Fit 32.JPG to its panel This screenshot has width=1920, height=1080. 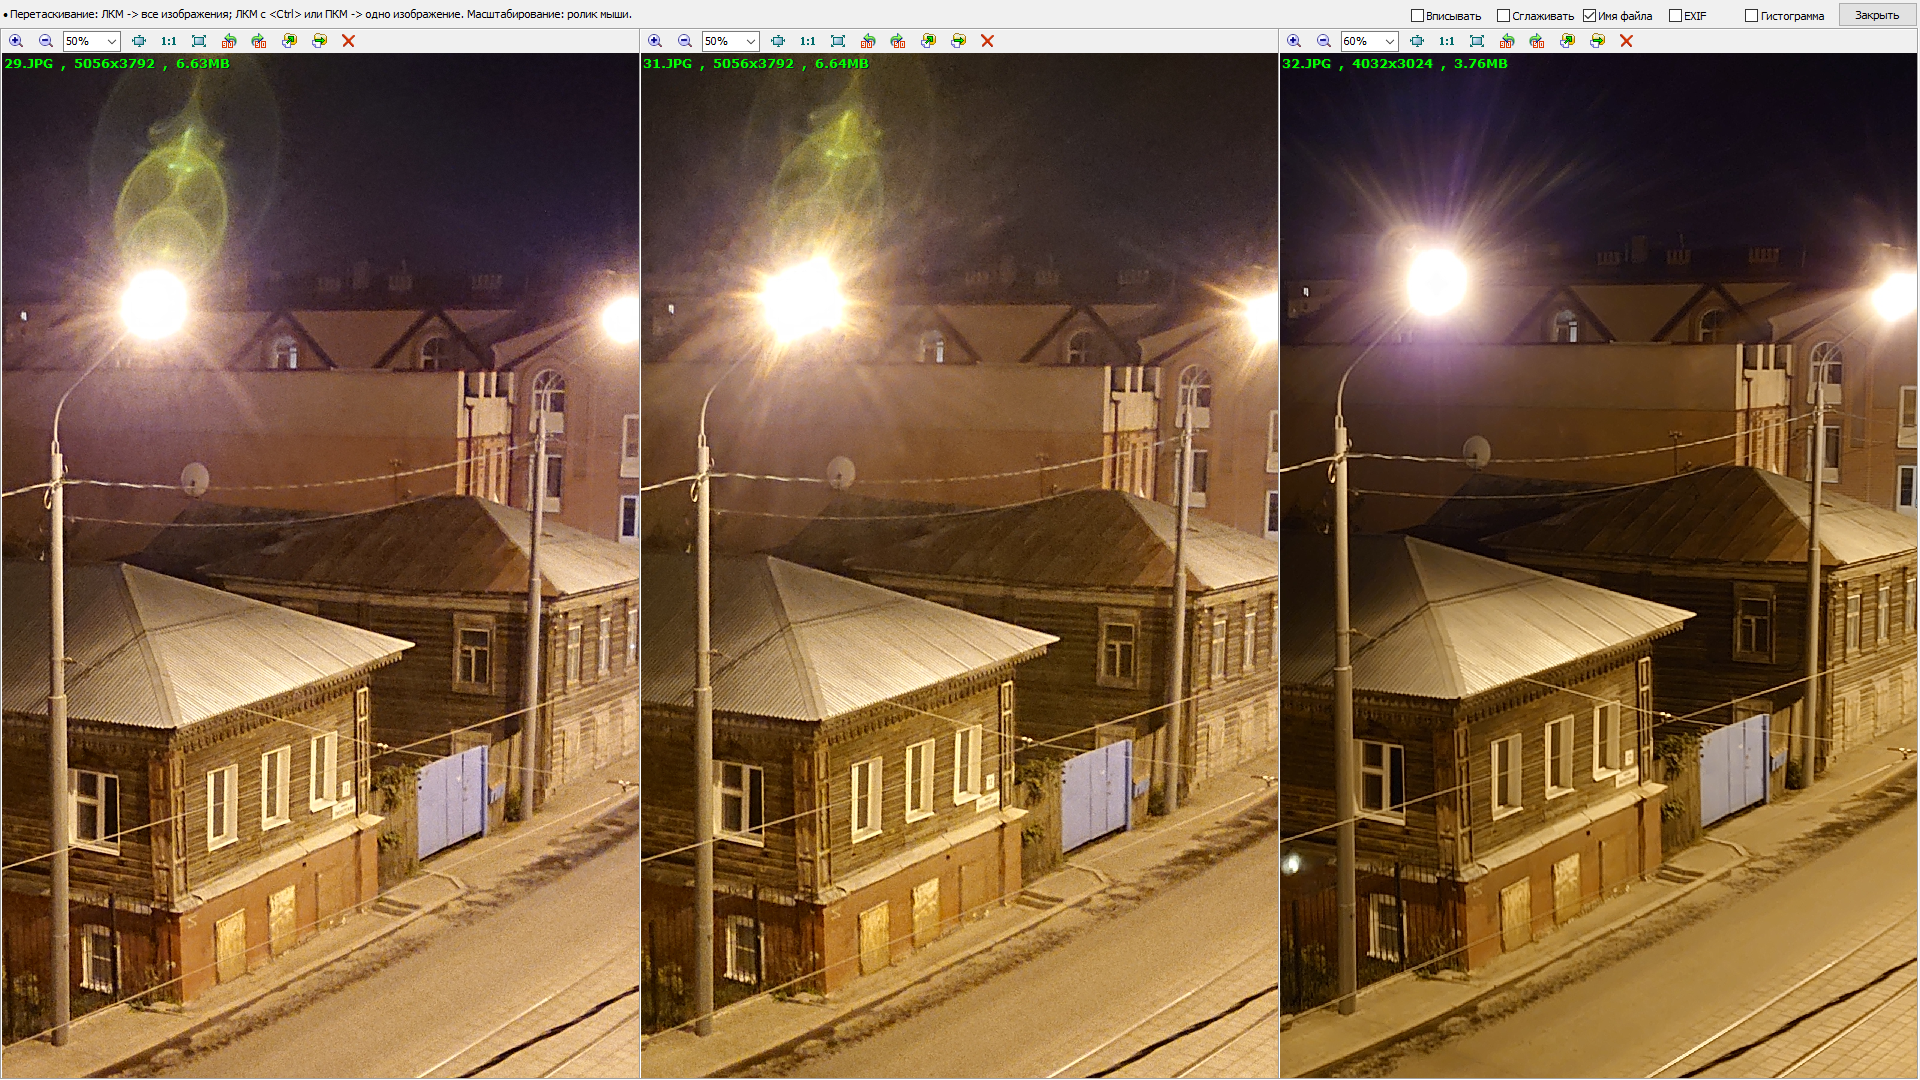tap(1477, 41)
